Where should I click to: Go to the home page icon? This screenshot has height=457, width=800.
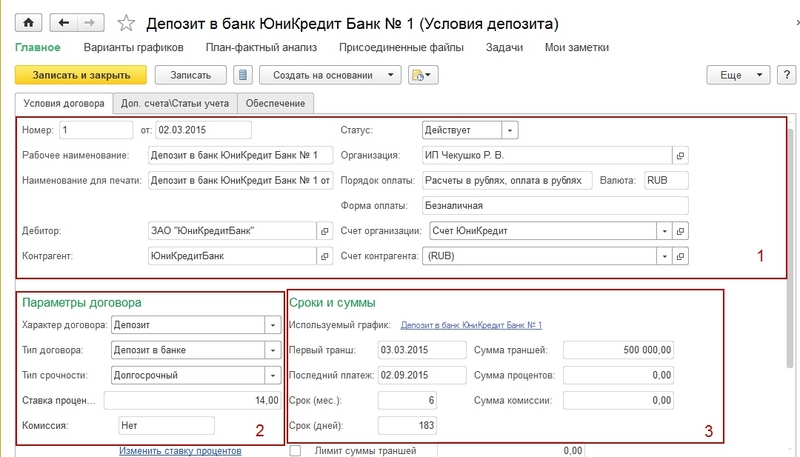pyautogui.click(x=29, y=22)
